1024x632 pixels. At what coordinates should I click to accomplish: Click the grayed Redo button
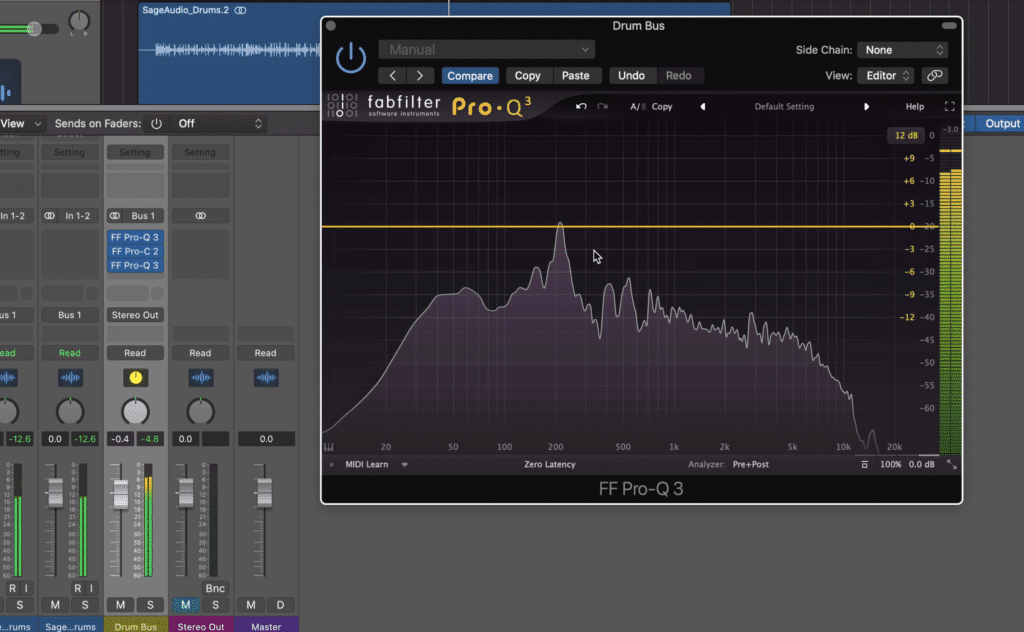pyautogui.click(x=679, y=76)
